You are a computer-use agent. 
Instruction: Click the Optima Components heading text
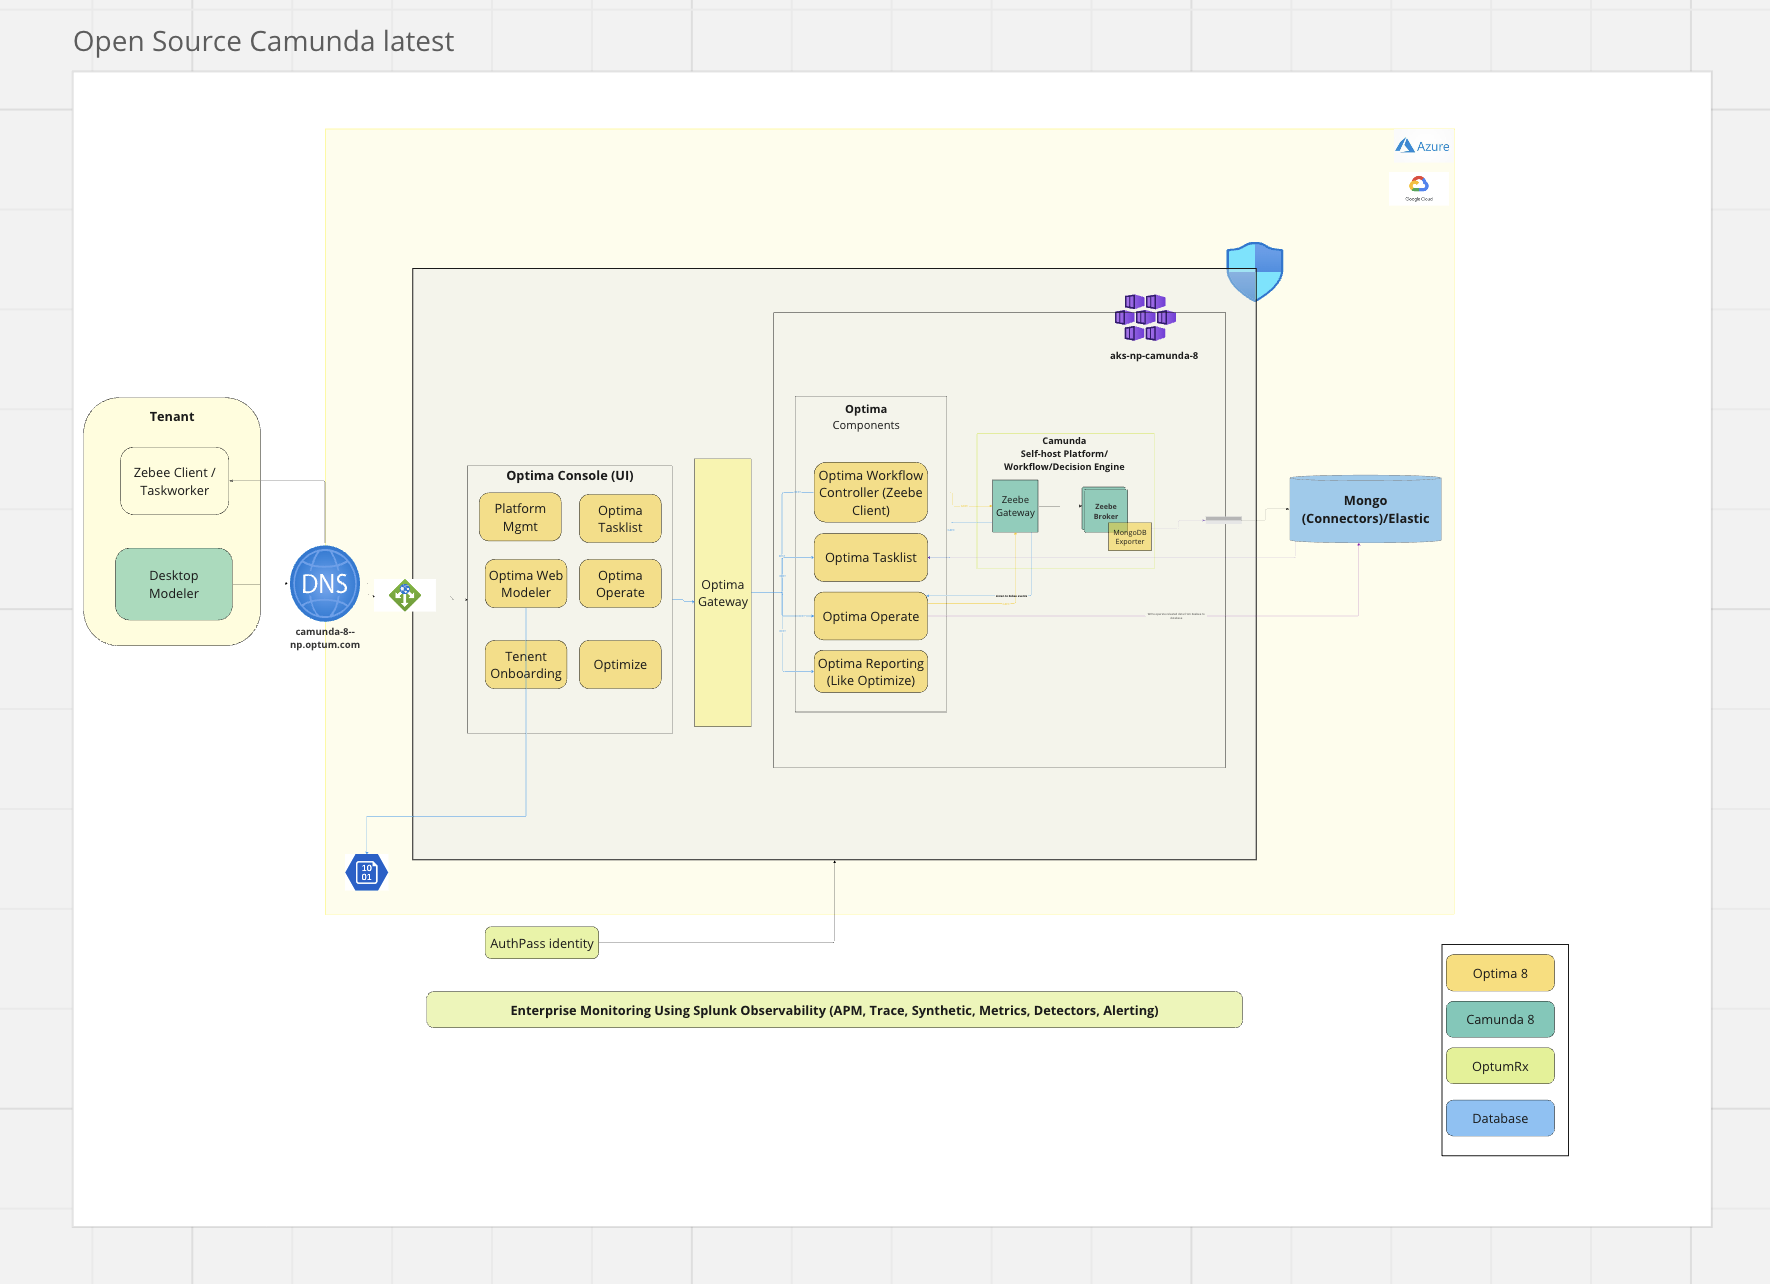(x=866, y=417)
